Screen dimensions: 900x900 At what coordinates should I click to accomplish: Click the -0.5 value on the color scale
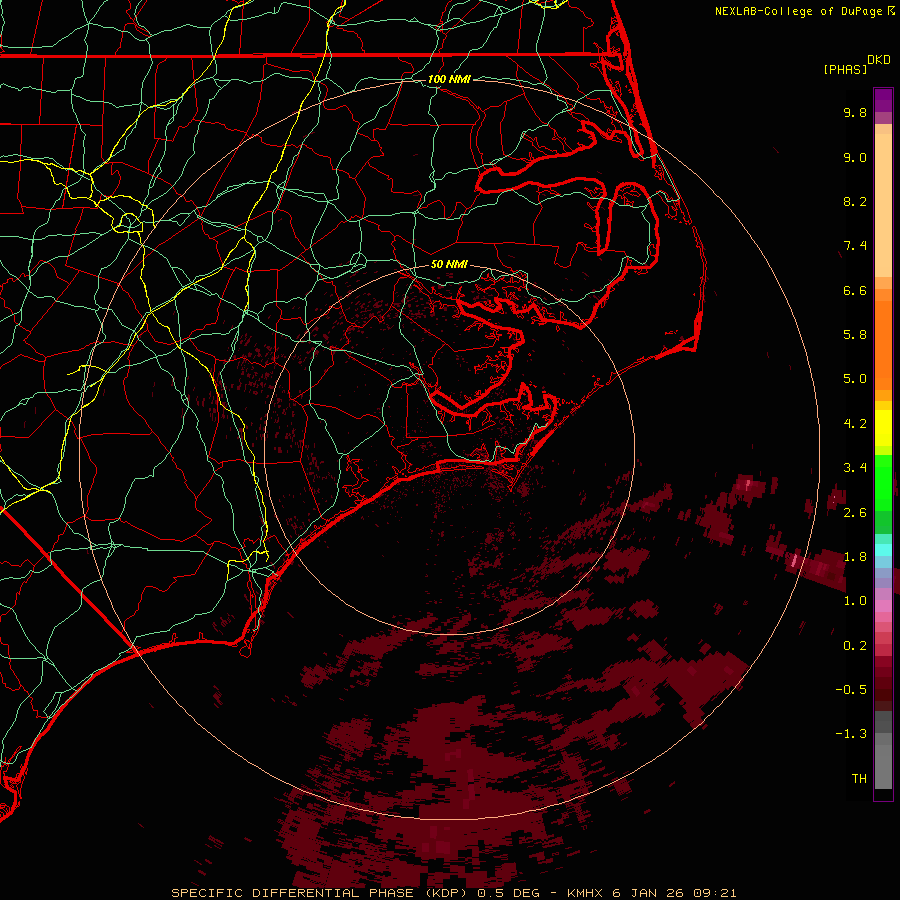click(851, 690)
